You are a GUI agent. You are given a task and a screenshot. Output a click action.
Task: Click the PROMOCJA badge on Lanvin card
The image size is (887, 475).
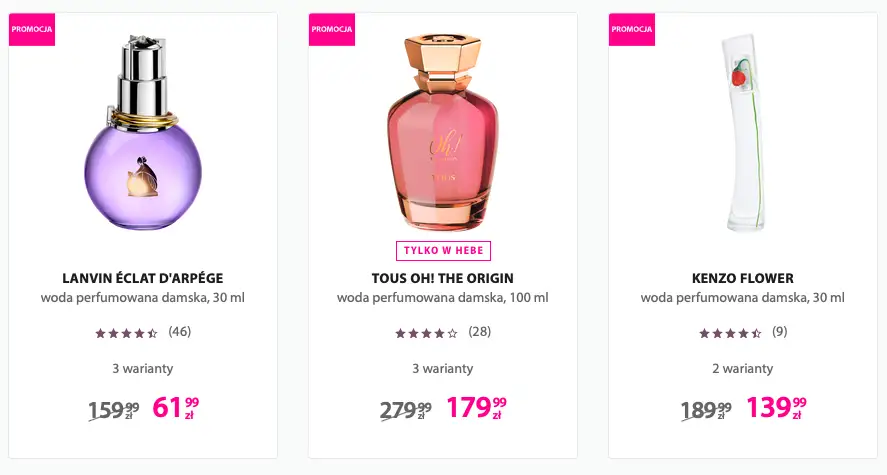pos(32,29)
